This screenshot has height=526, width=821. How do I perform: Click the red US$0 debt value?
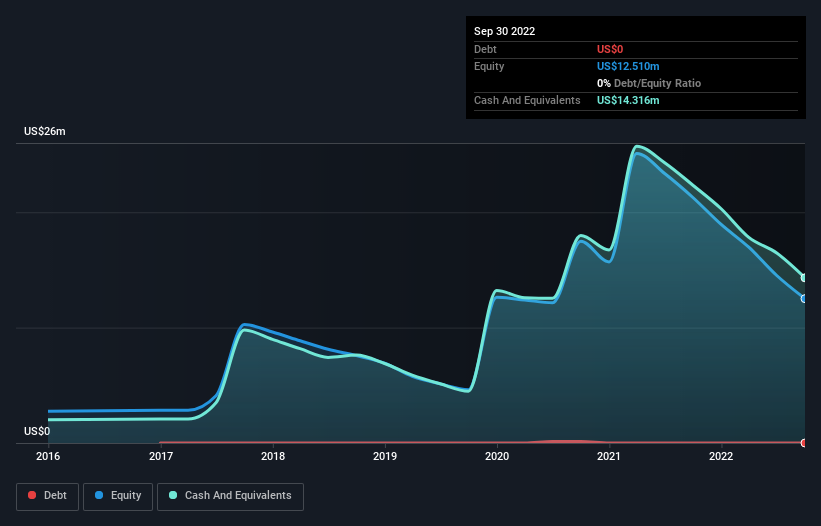[610, 49]
